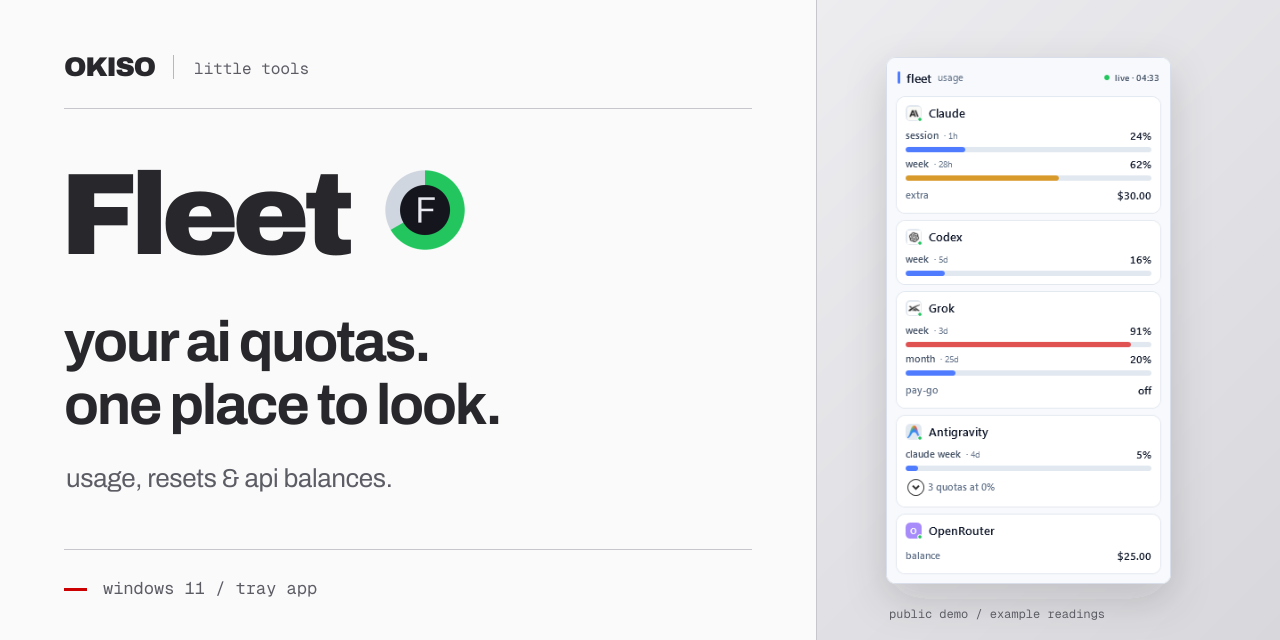Click the Claude extra $30.00 amount
Image resolution: width=1280 pixels, height=640 pixels.
click(1134, 196)
